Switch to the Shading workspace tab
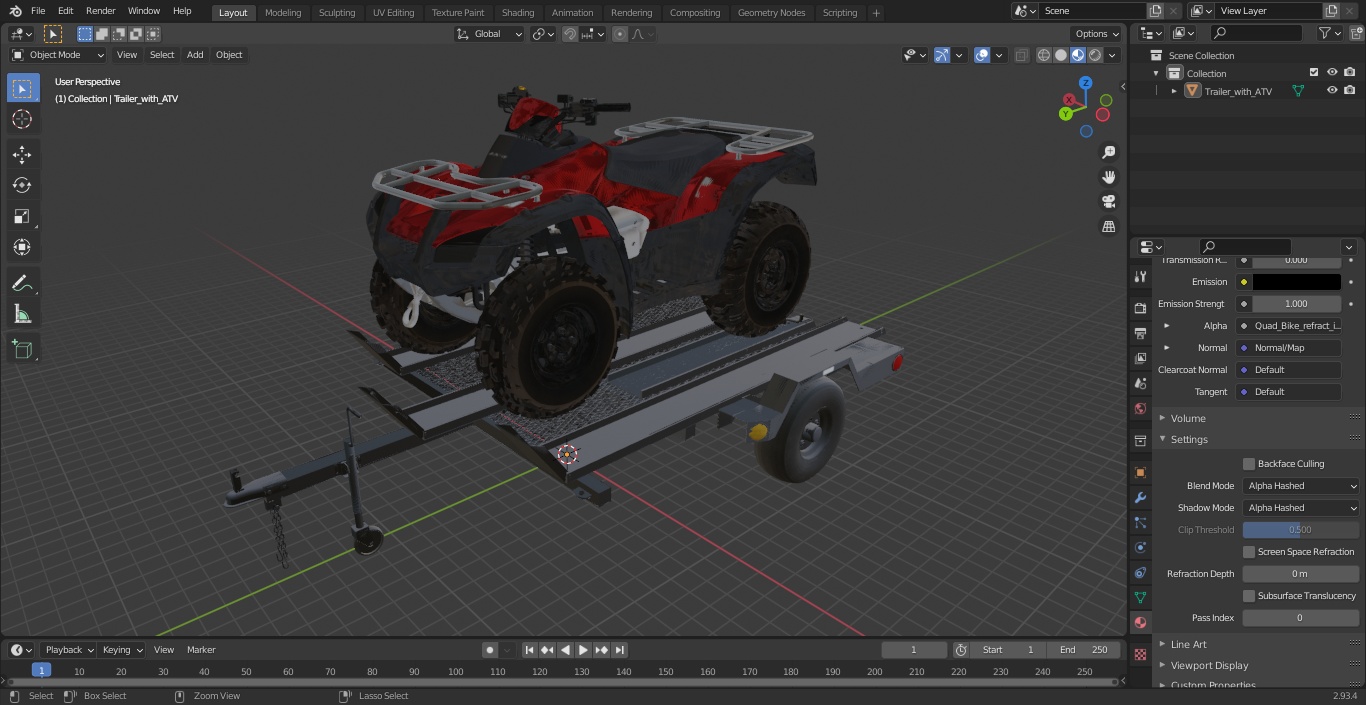Viewport: 1366px width, 705px height. (x=518, y=12)
